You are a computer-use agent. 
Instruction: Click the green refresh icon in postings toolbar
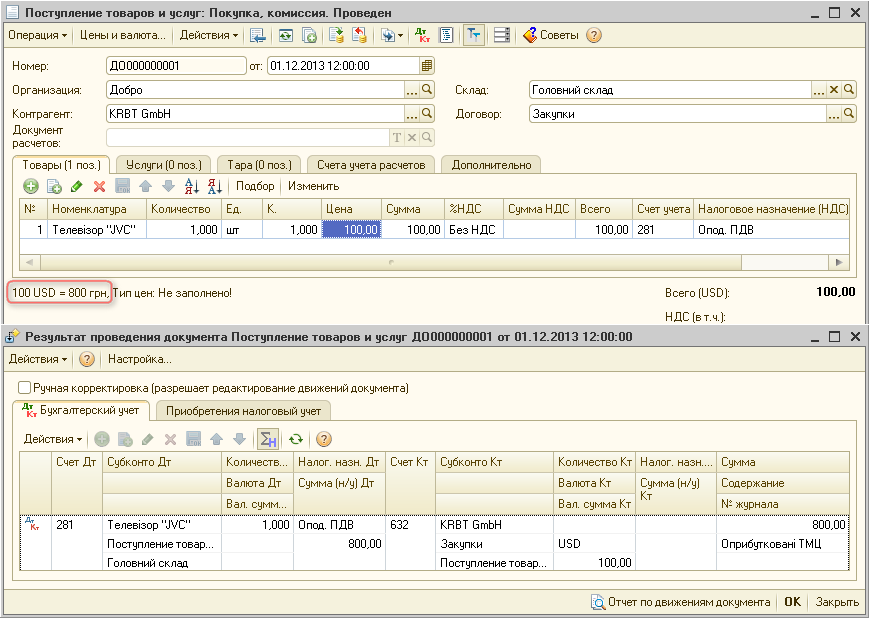(x=295, y=439)
